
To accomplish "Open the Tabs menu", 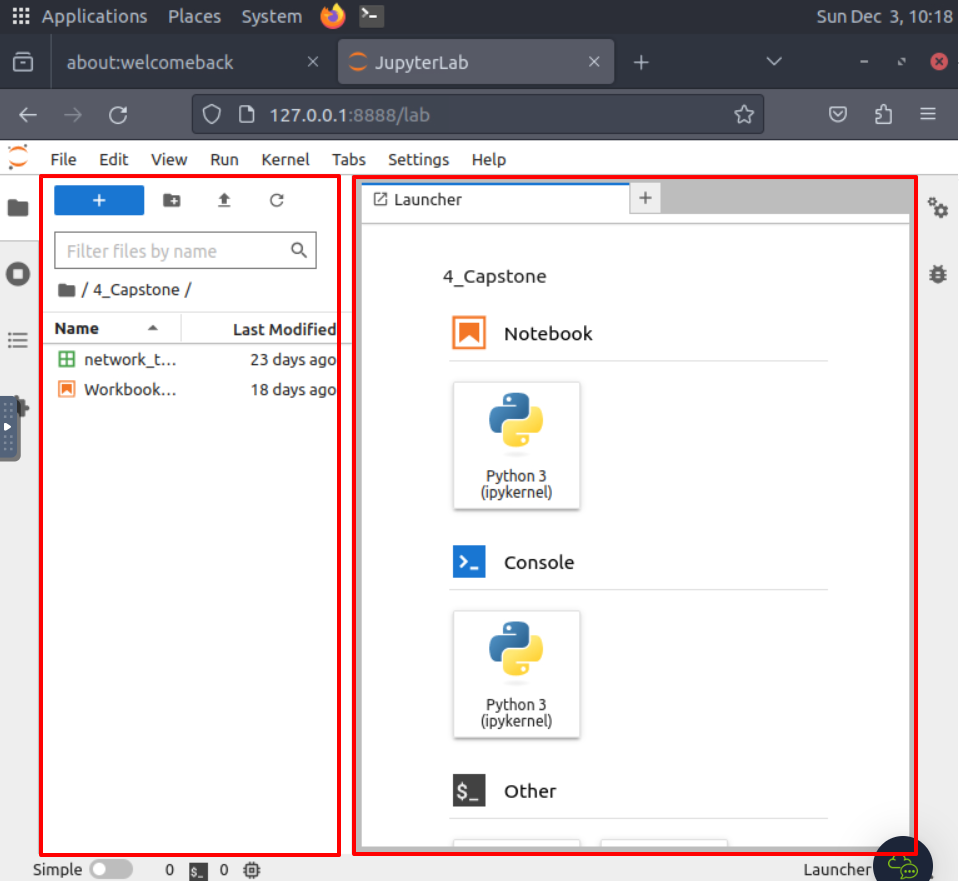I will point(349,160).
